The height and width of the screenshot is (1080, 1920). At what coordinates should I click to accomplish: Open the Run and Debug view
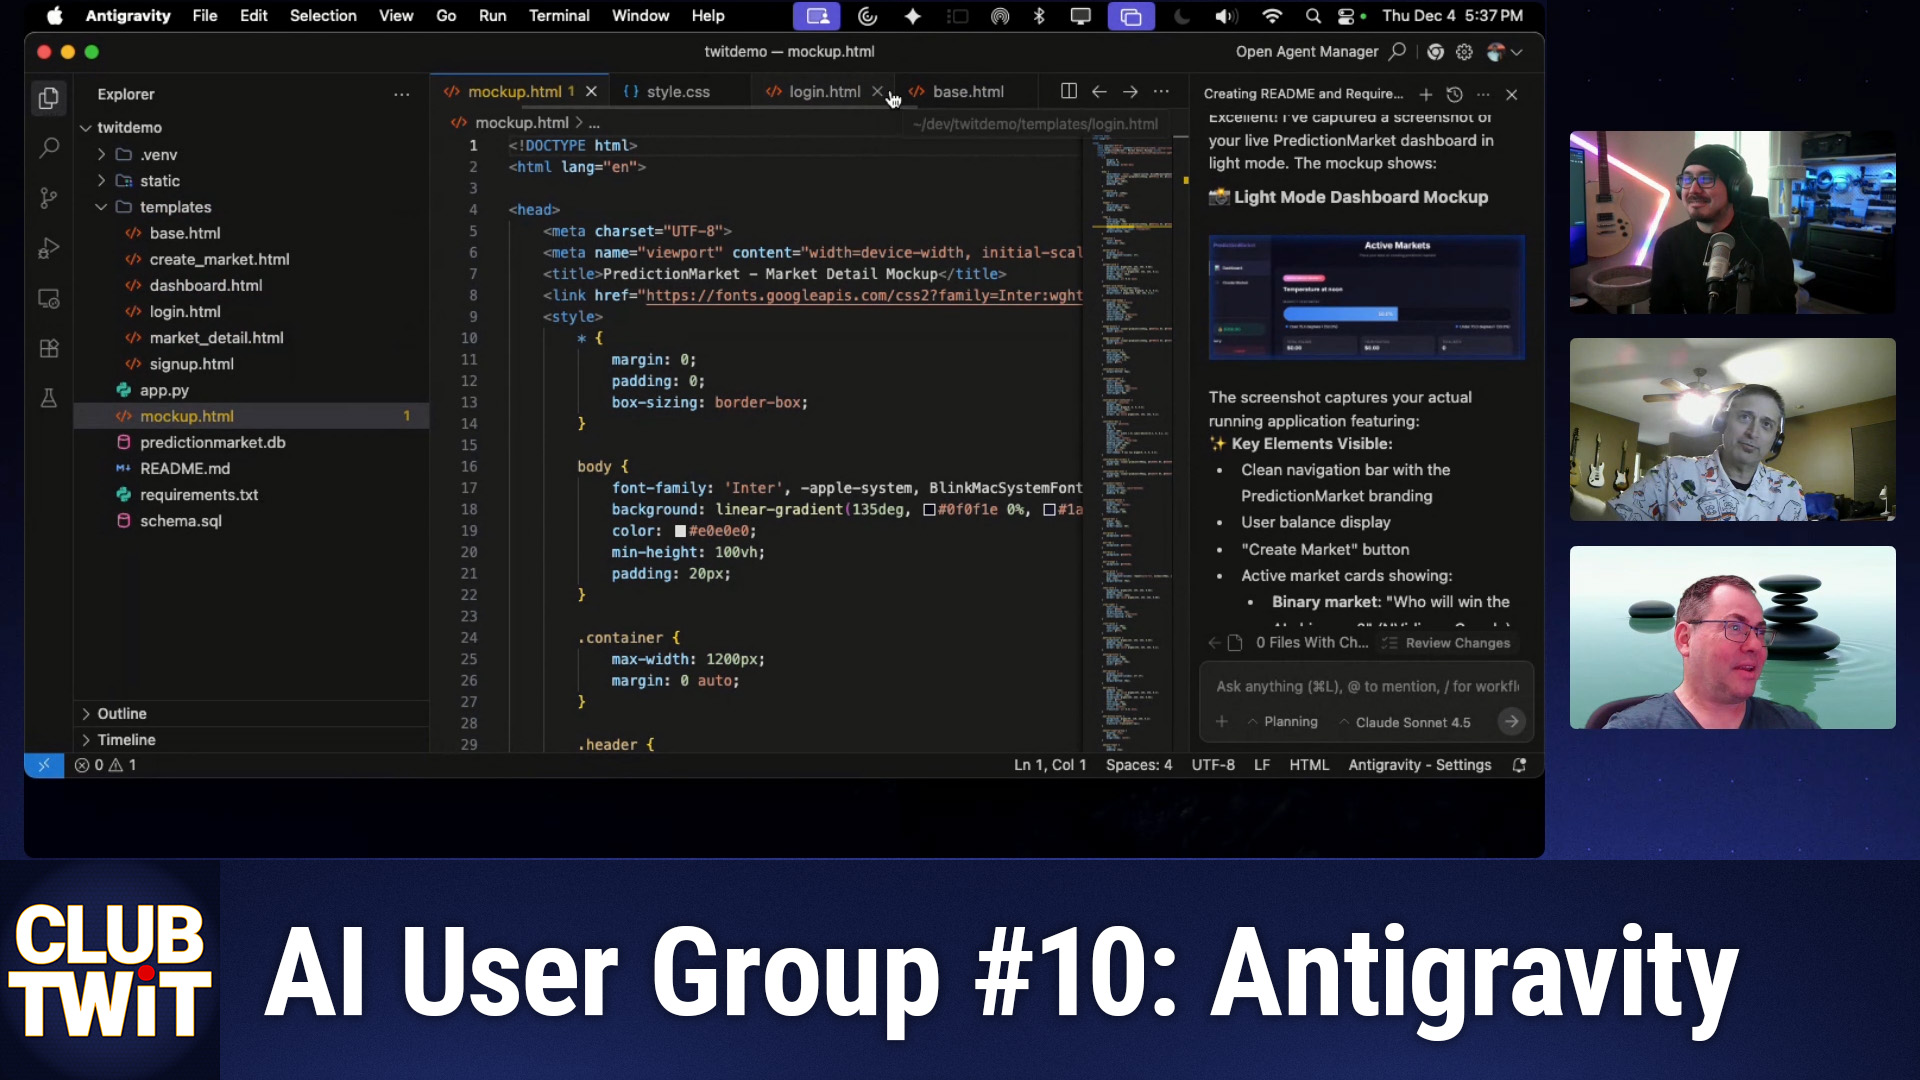point(48,248)
